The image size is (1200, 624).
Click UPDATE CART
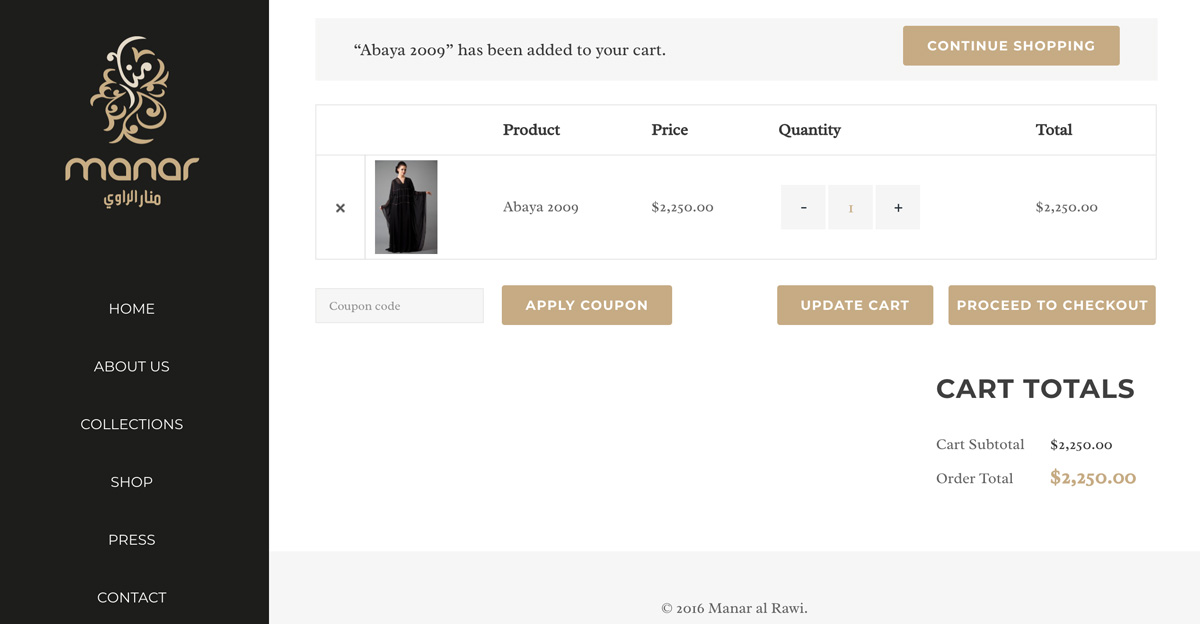click(x=855, y=305)
